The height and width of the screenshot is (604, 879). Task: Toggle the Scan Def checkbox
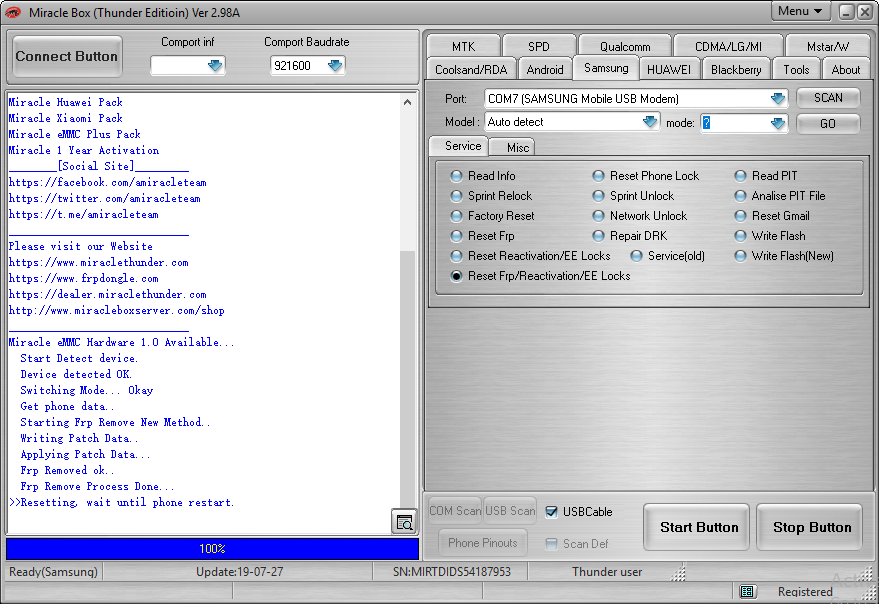(x=552, y=543)
